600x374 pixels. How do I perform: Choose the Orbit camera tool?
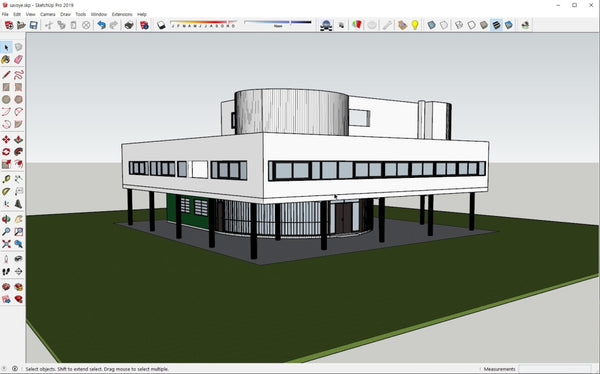(6, 219)
